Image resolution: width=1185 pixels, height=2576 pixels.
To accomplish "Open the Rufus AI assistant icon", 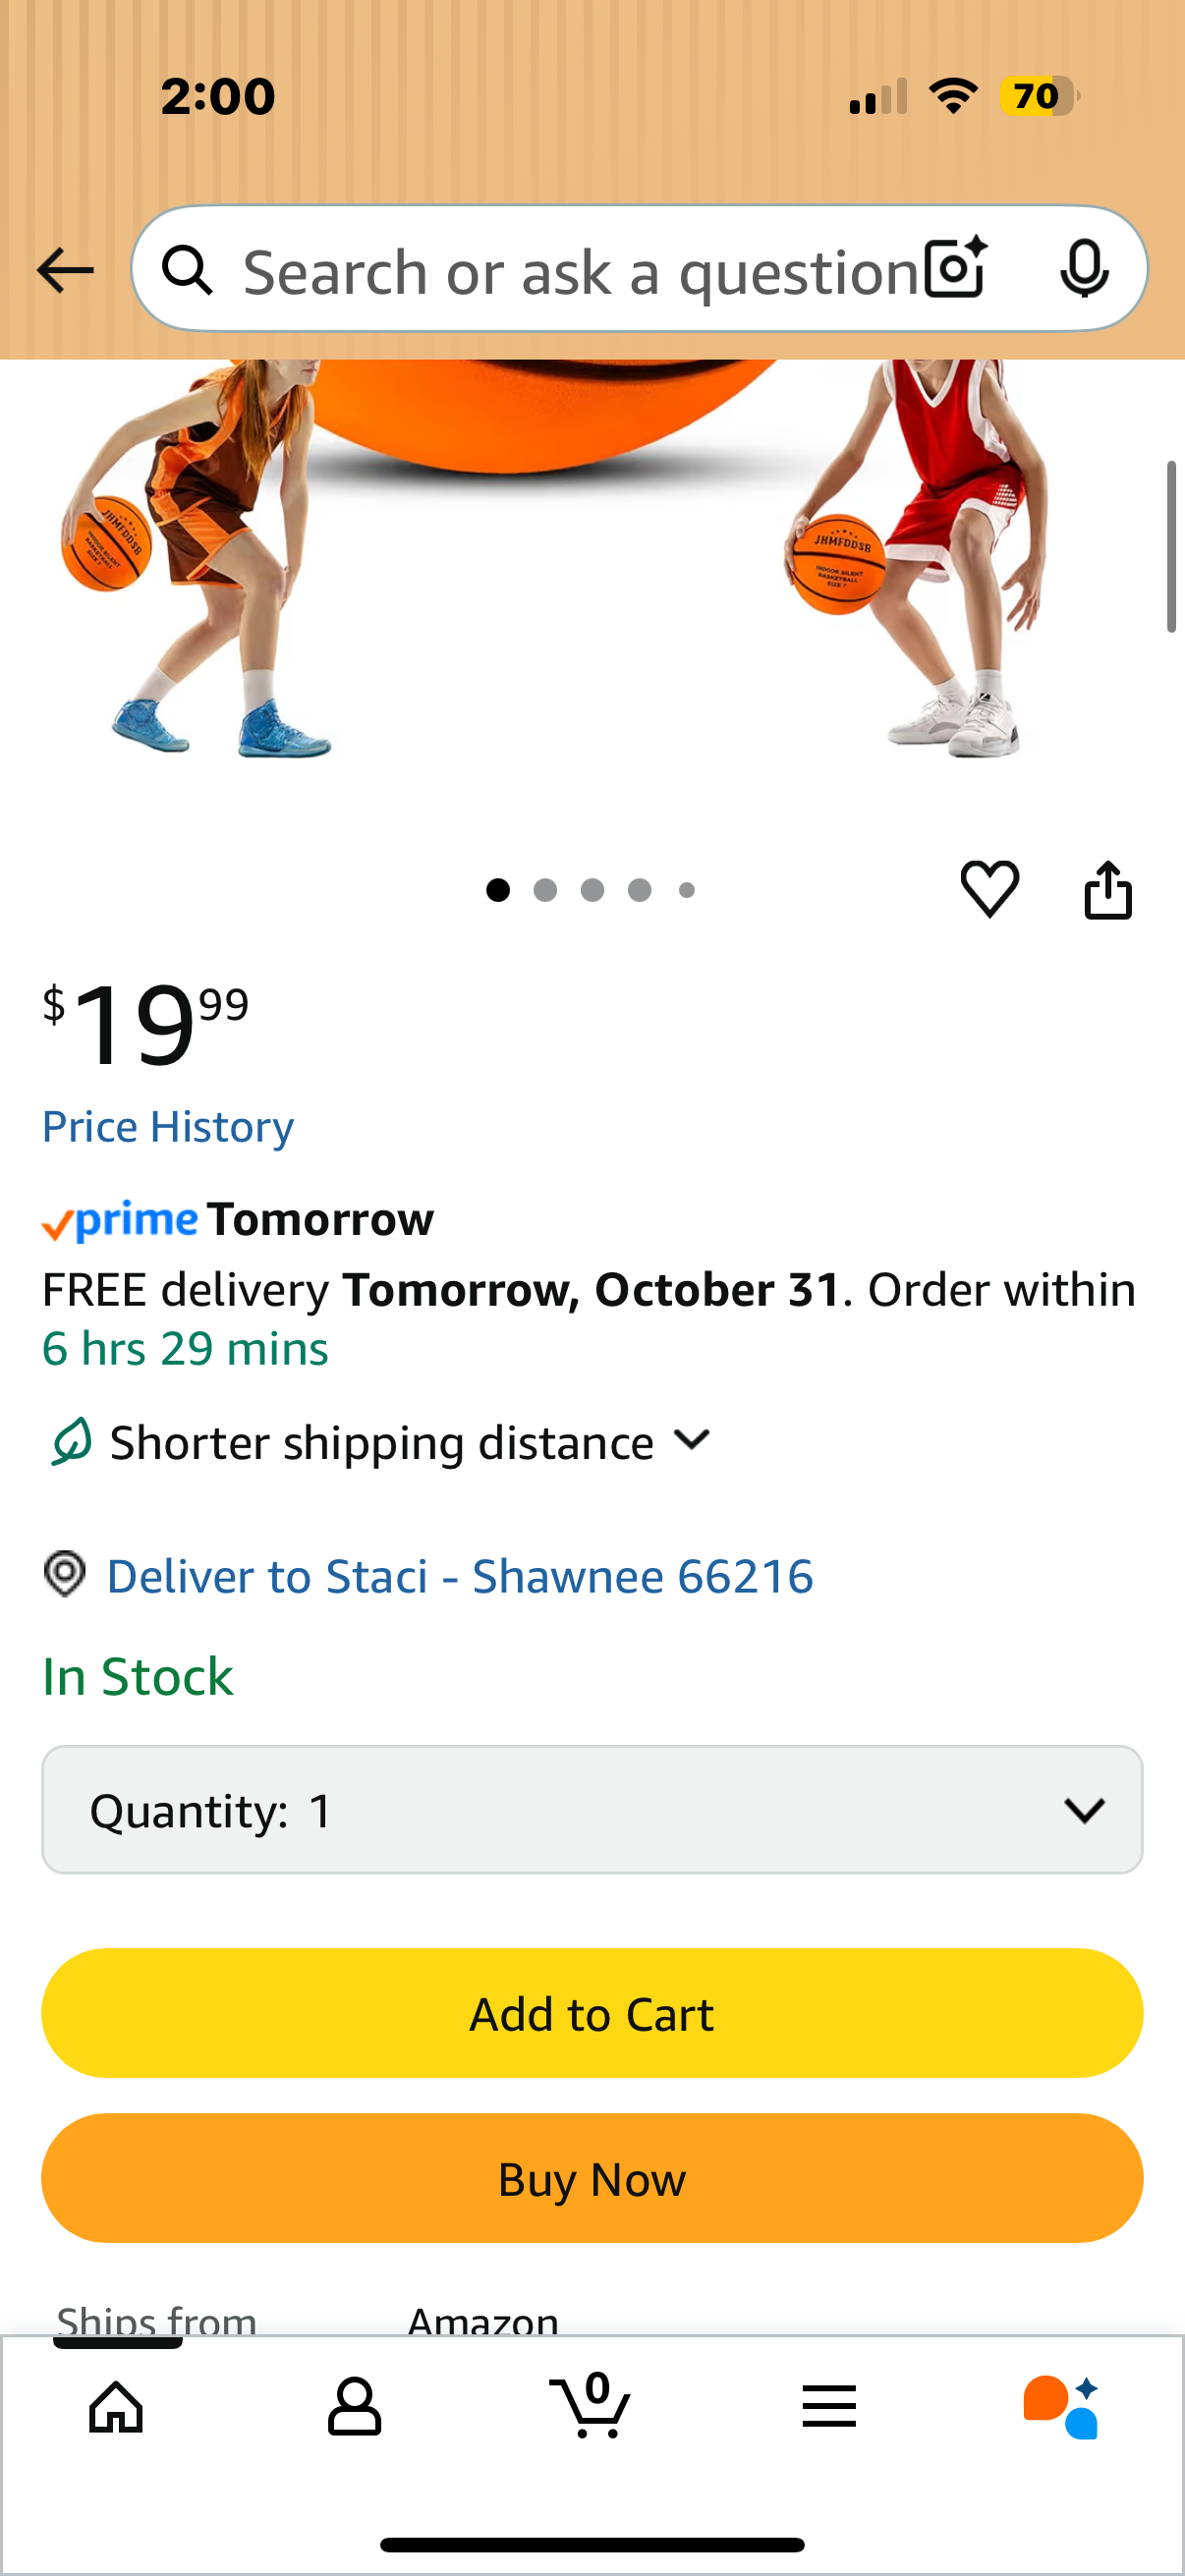I will coord(1062,2406).
